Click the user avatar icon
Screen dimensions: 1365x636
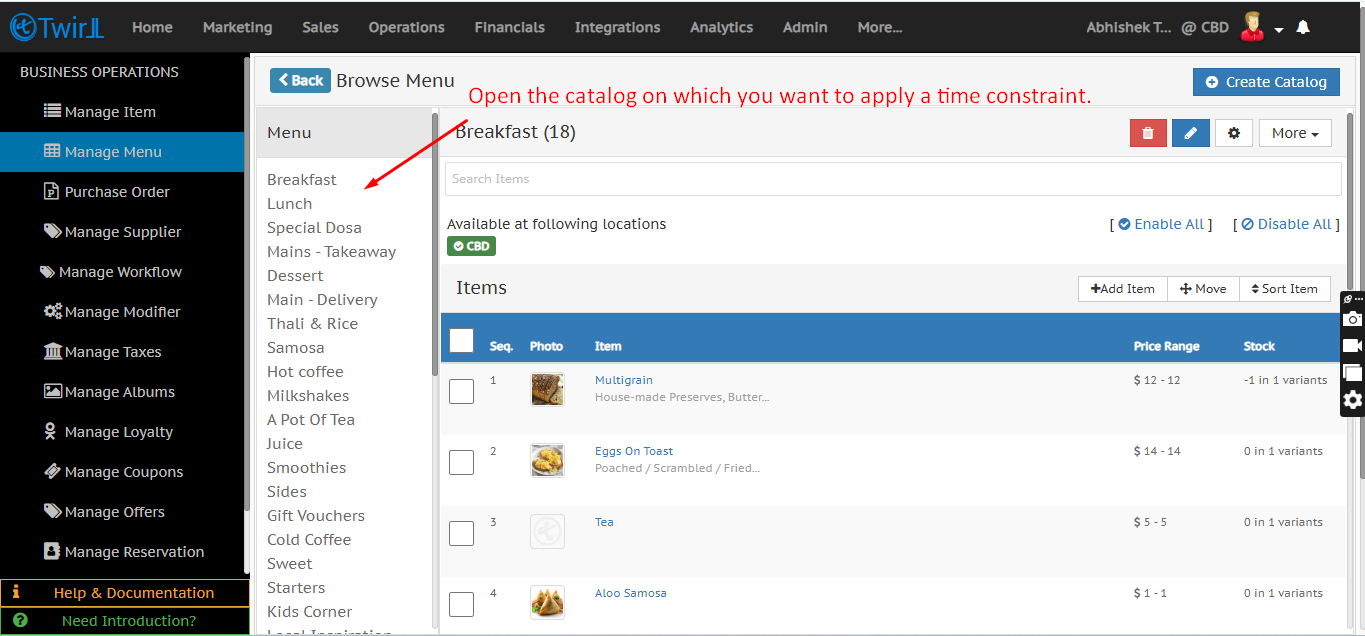[1251, 27]
